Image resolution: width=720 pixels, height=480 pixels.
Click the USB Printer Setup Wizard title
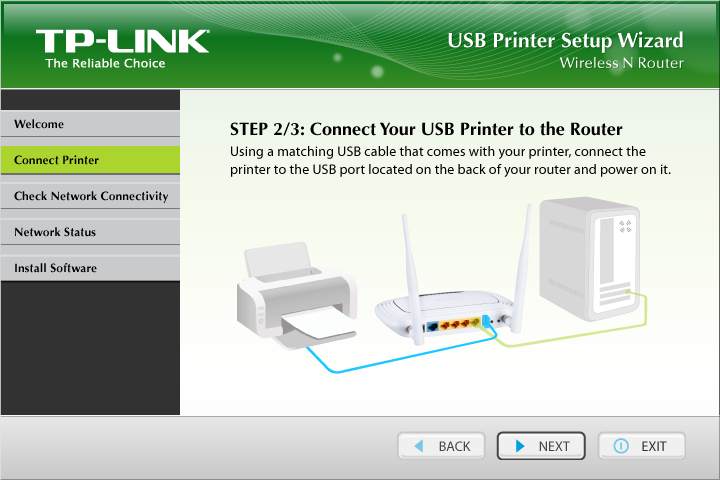click(x=565, y=41)
